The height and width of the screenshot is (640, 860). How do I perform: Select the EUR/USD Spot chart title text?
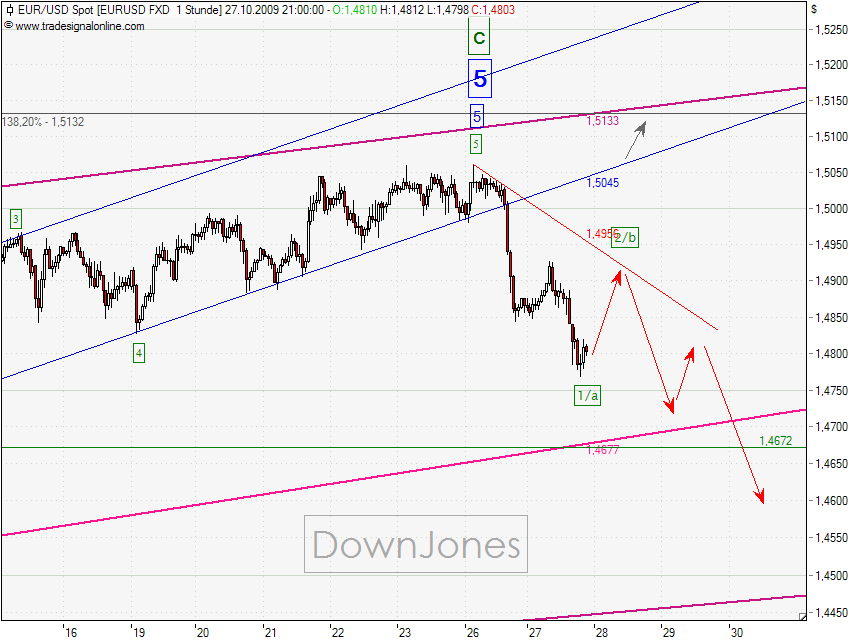point(55,9)
